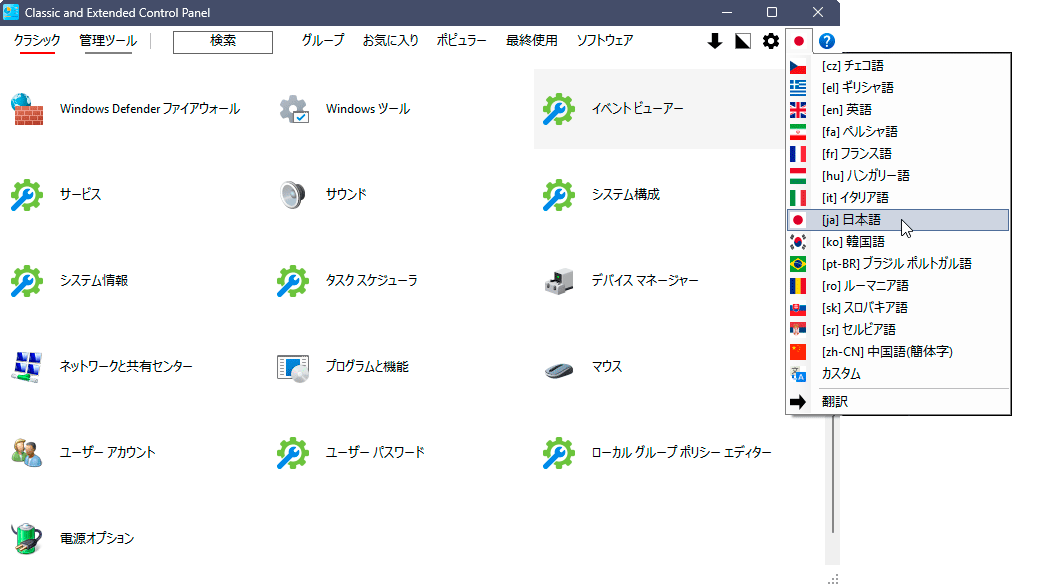Choose [it] イタリア語 language

[898, 198]
